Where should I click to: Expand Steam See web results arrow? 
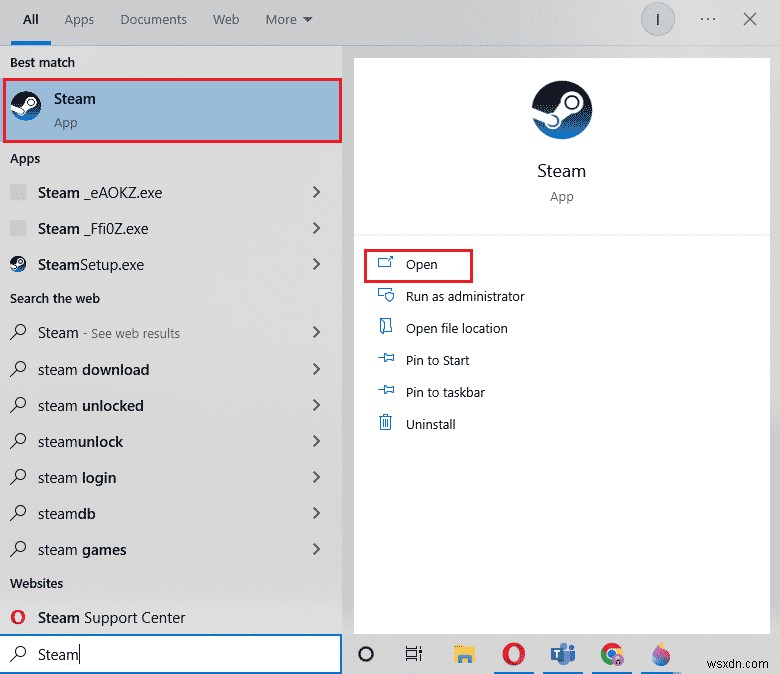pyautogui.click(x=316, y=332)
